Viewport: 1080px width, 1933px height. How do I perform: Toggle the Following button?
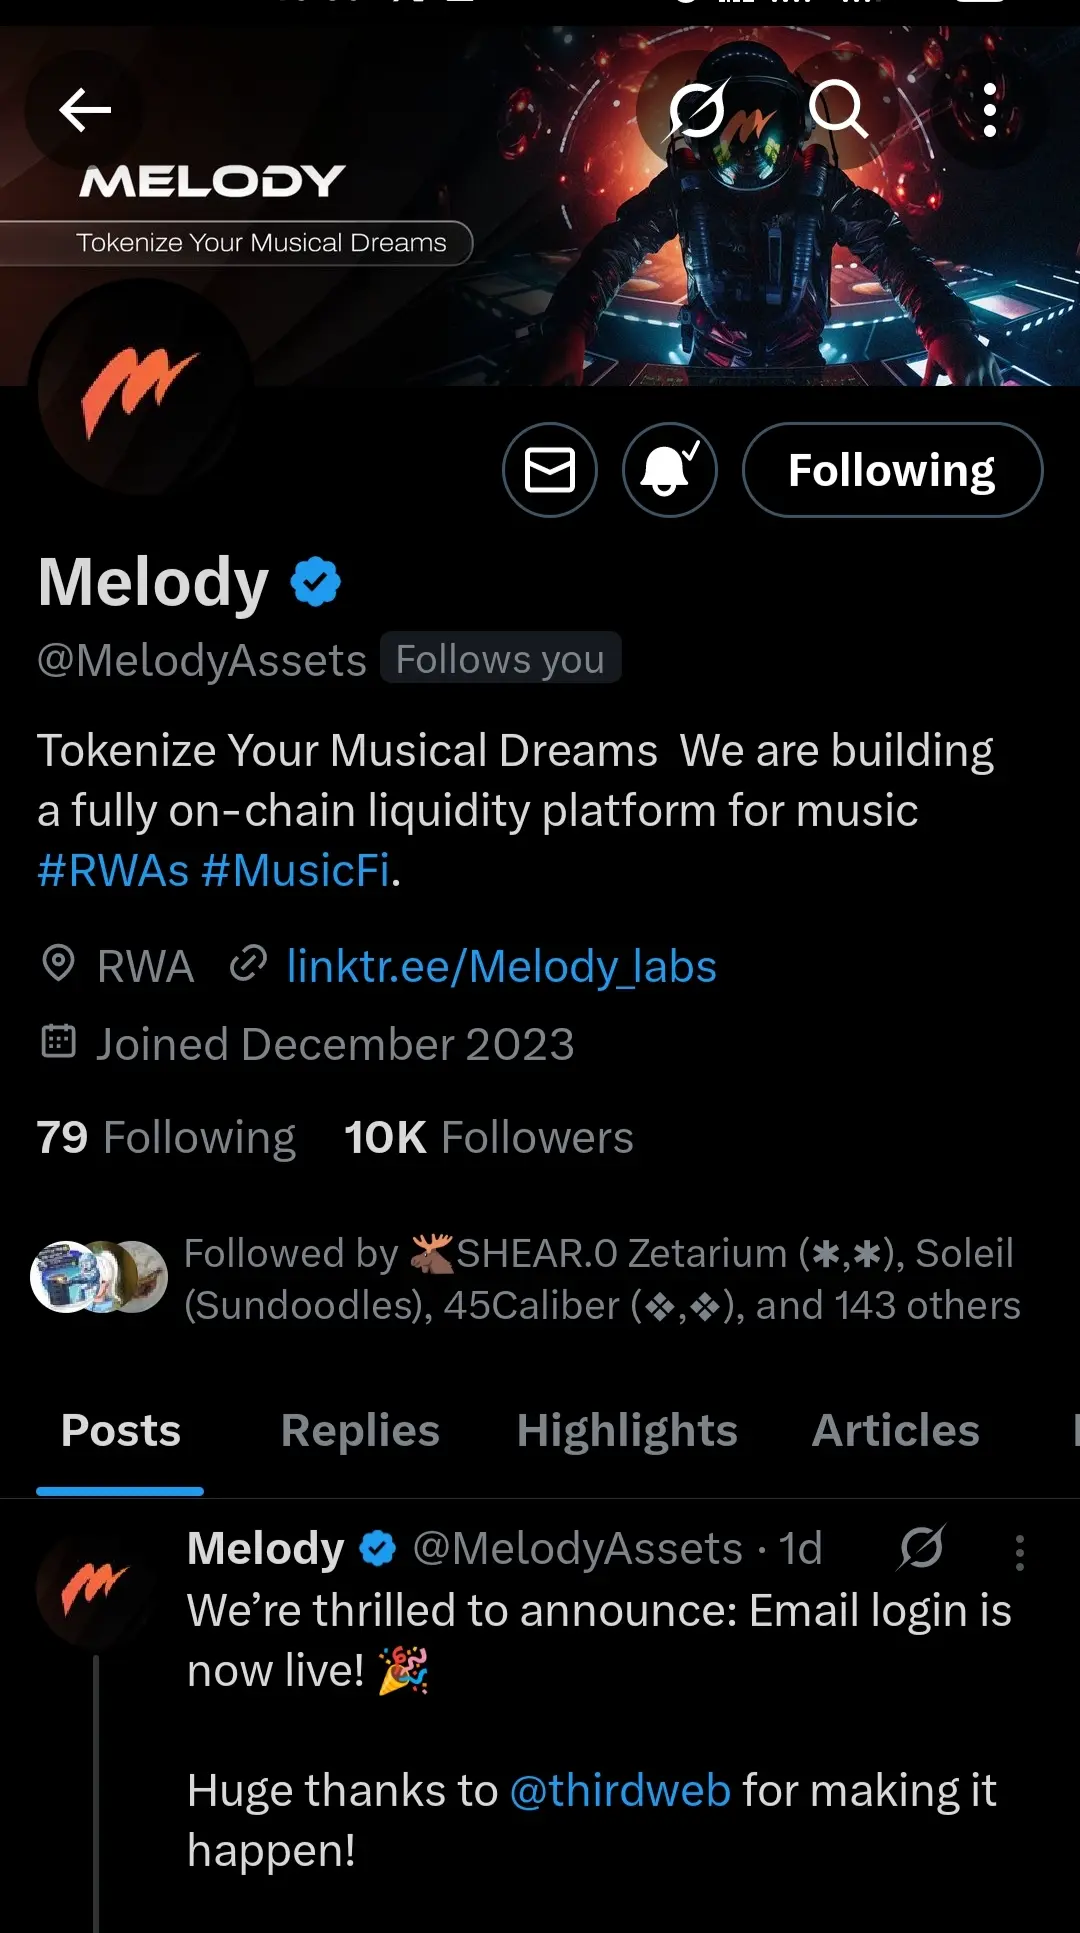point(892,470)
